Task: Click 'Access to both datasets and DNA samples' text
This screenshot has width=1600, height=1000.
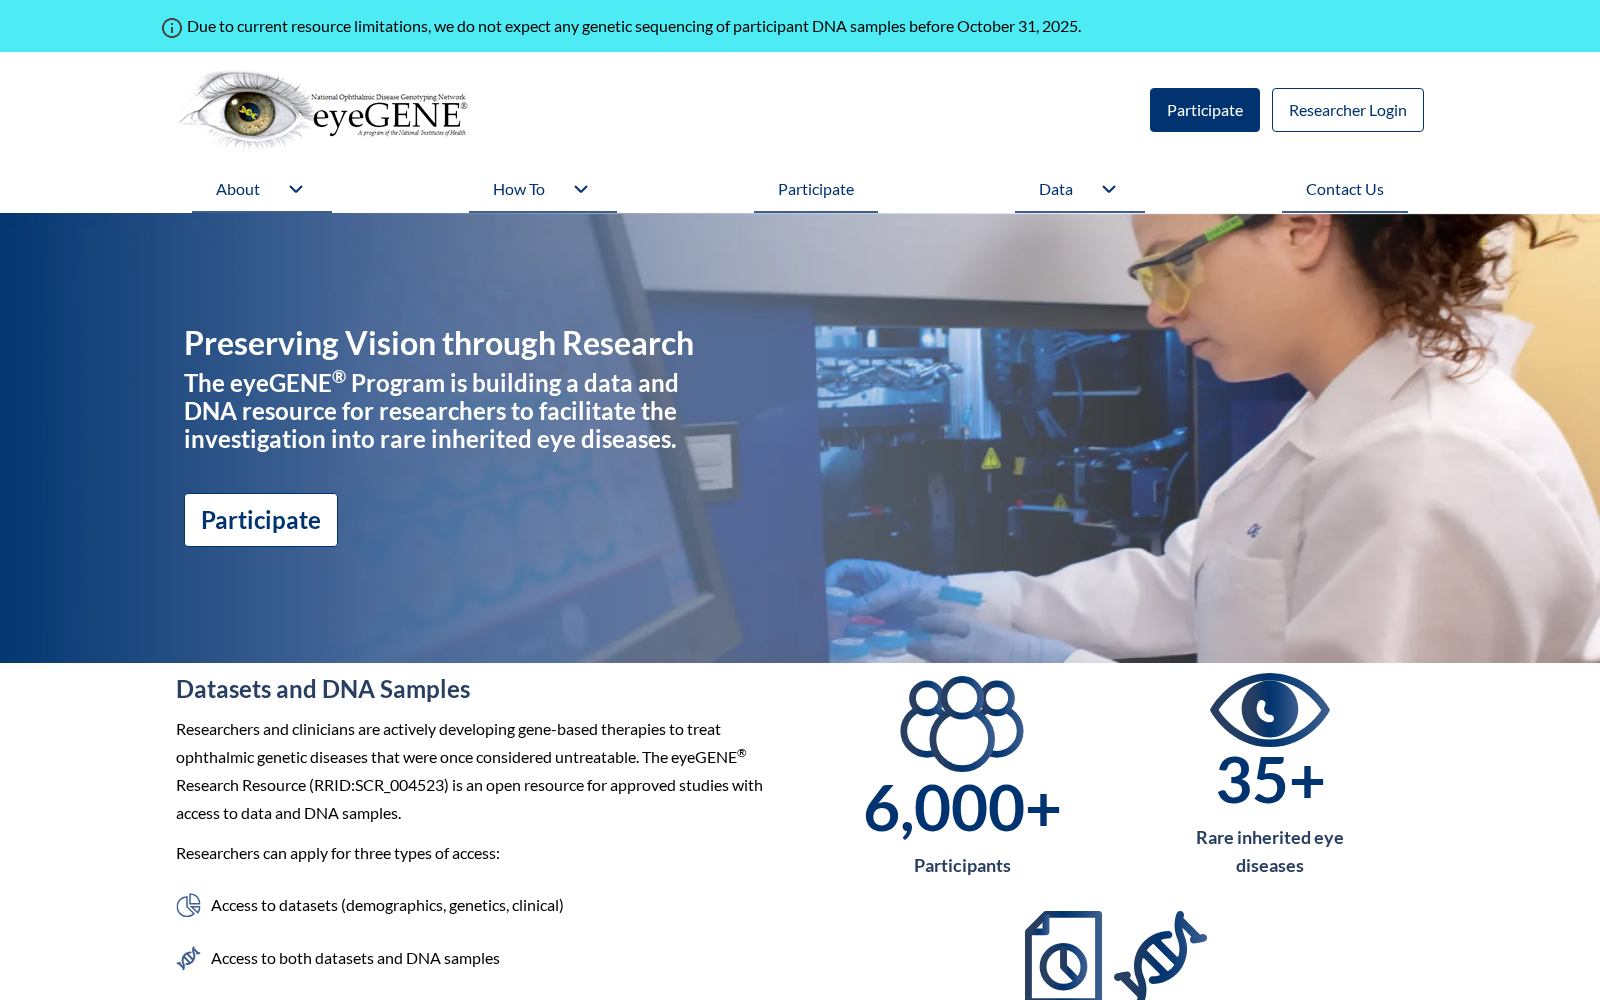Action: point(355,958)
